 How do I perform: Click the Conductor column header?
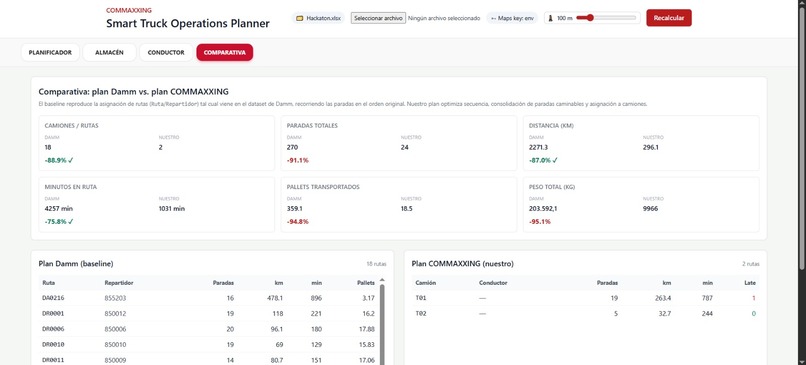tap(493, 283)
